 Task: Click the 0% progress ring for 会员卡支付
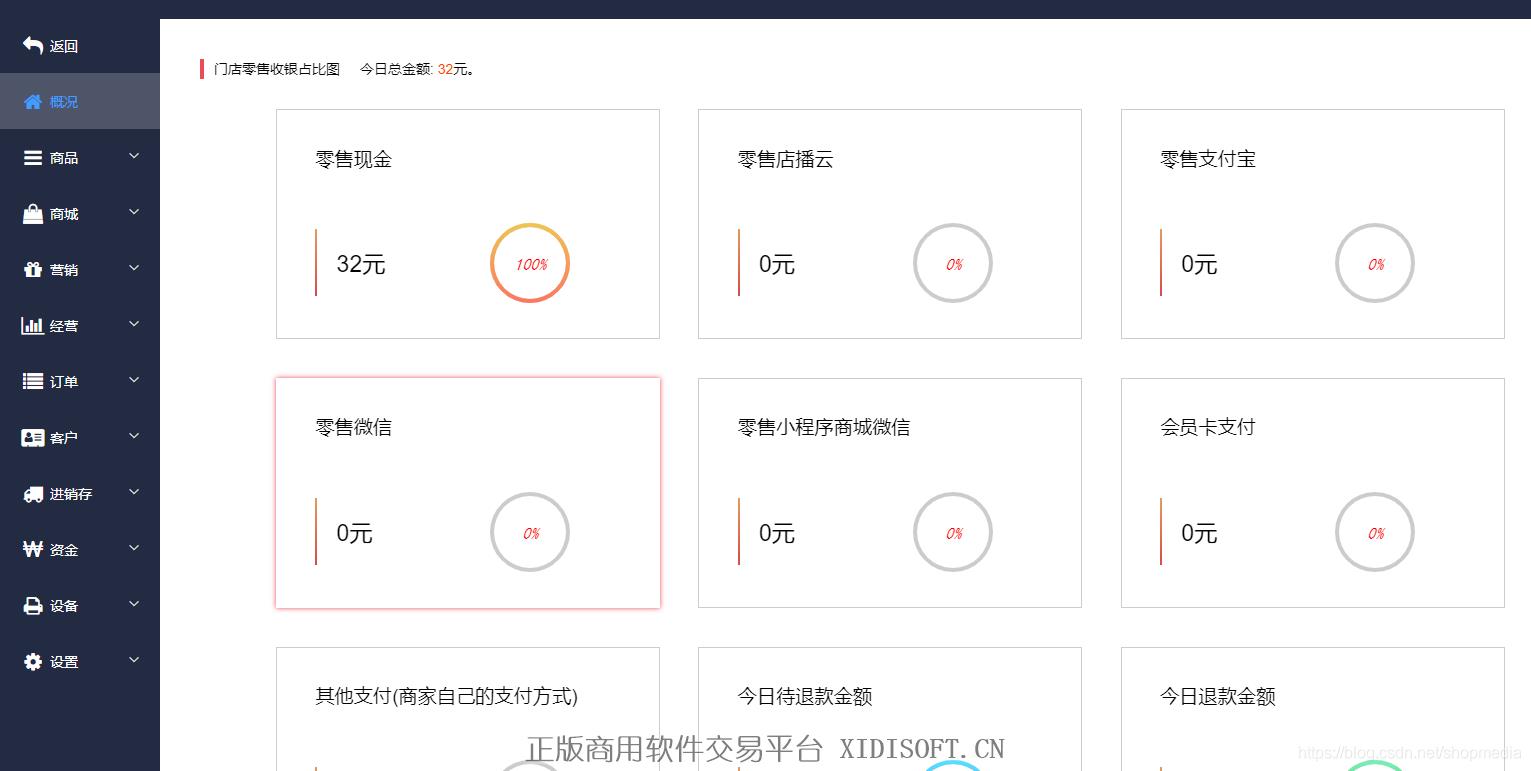[1375, 533]
